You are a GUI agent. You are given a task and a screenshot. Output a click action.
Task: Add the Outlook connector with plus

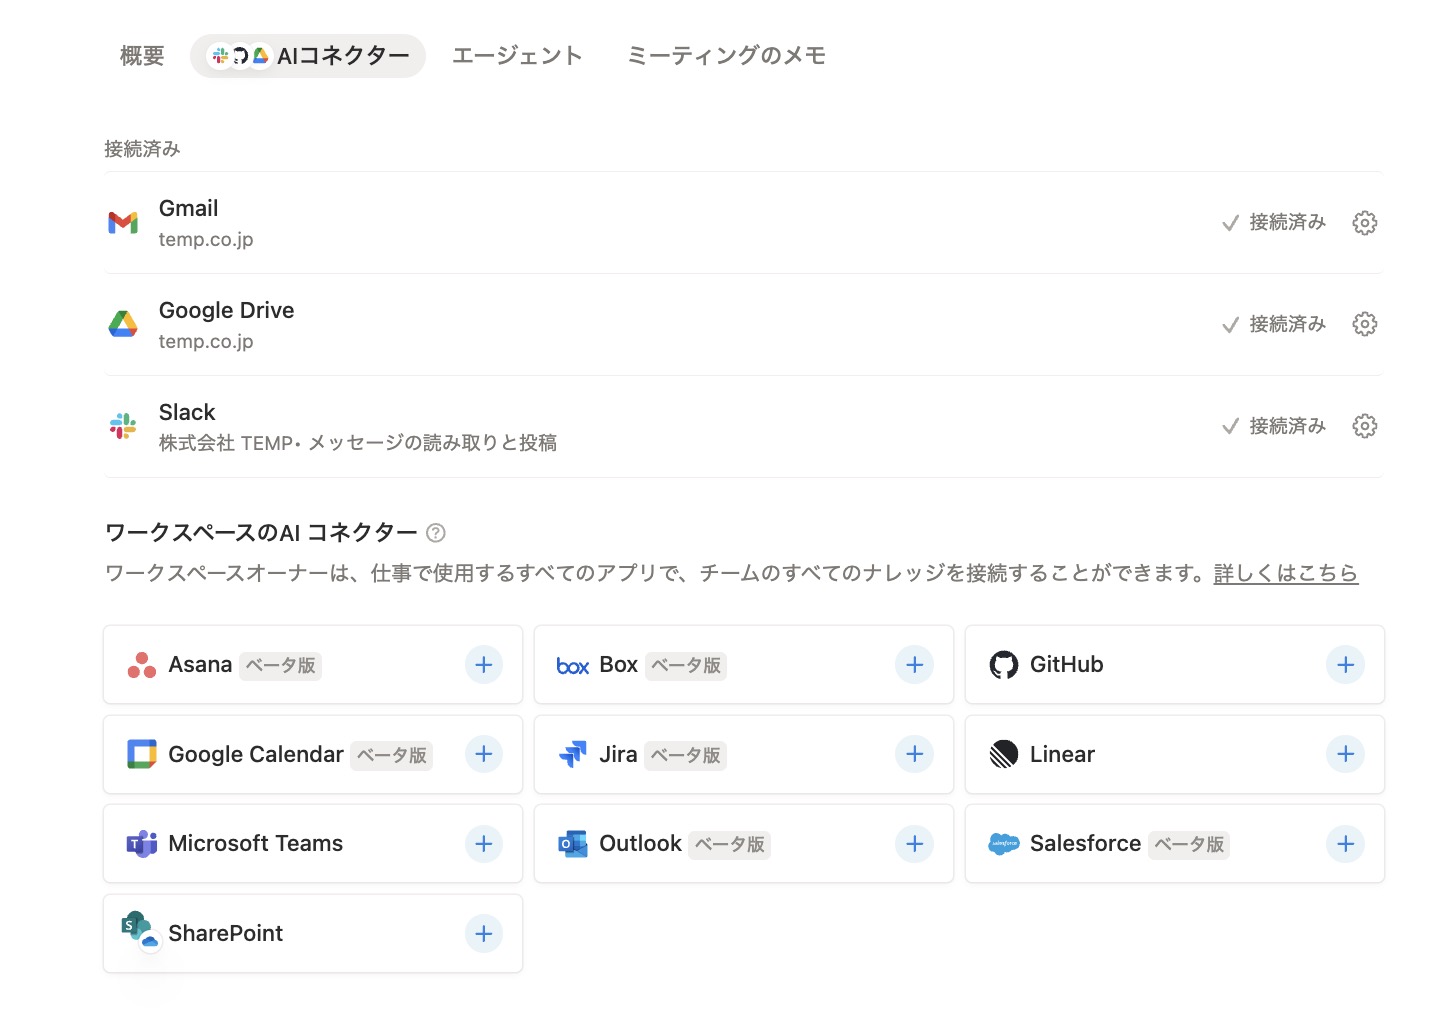(914, 844)
